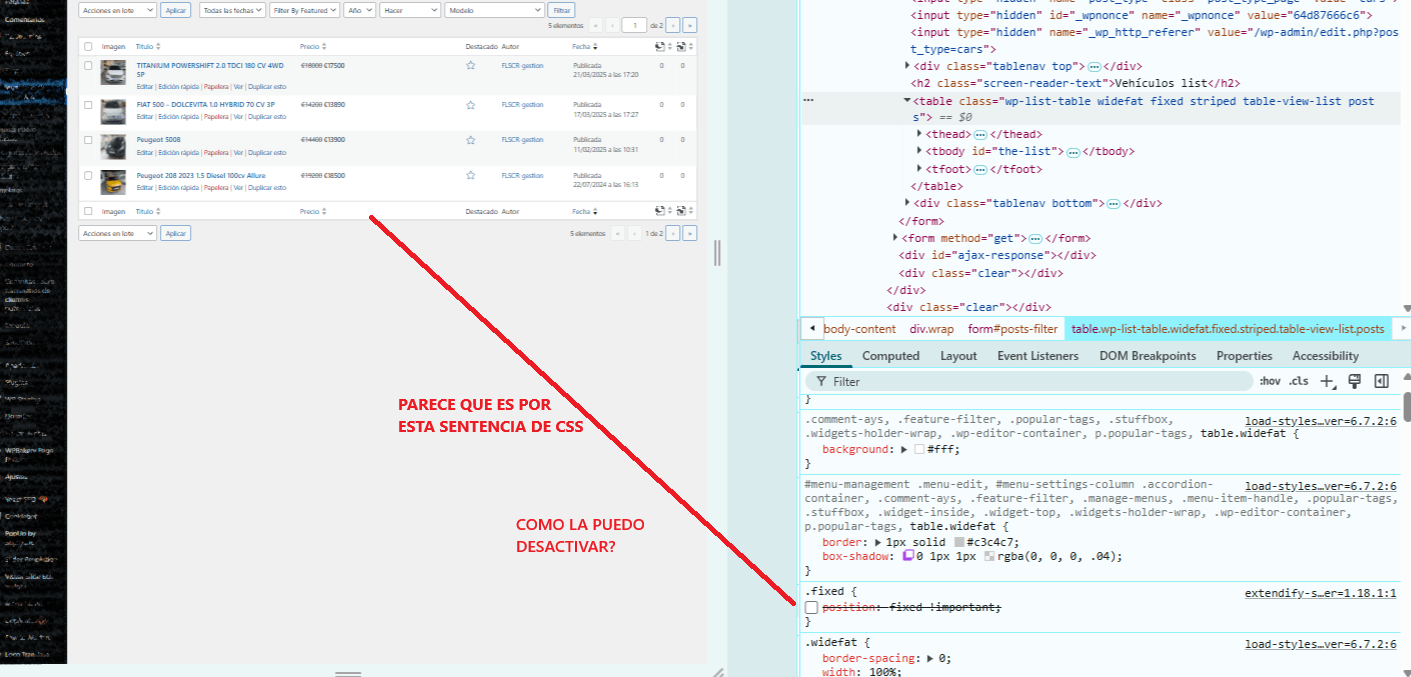Screen dimensions: 1411x677
Task: Open color picker for #c3c4c7 border swatch
Action: pos(960,542)
